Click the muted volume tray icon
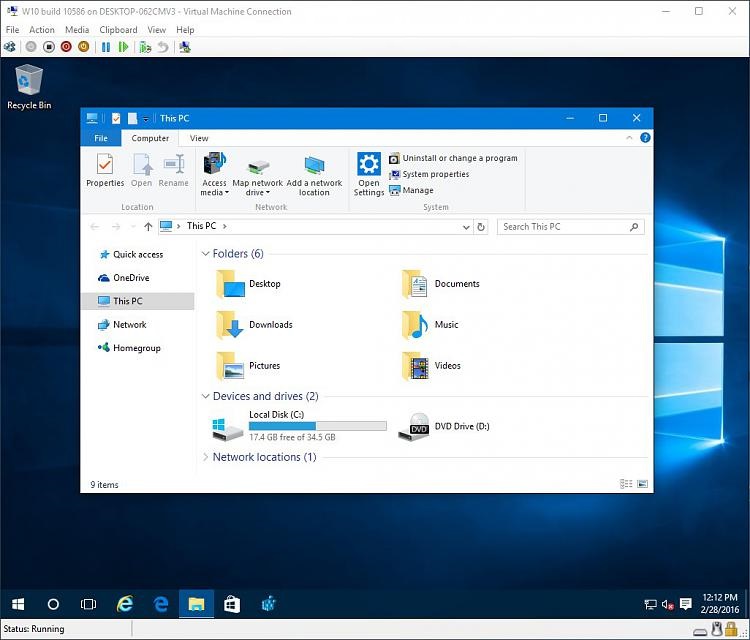This screenshot has width=750, height=640. 668,605
